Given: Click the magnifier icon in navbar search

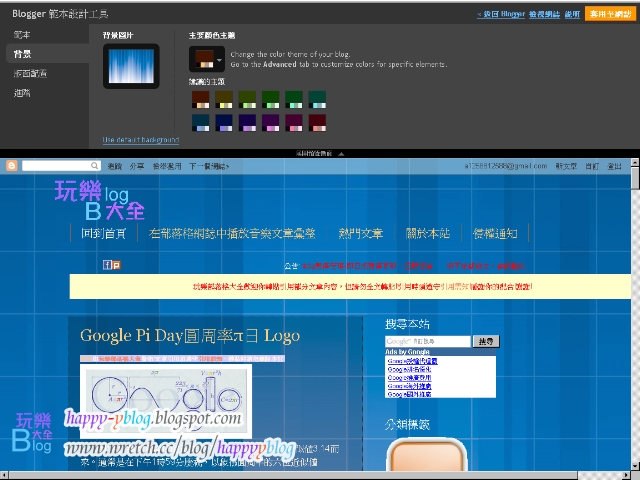Looking at the screenshot, I should tap(94, 166).
